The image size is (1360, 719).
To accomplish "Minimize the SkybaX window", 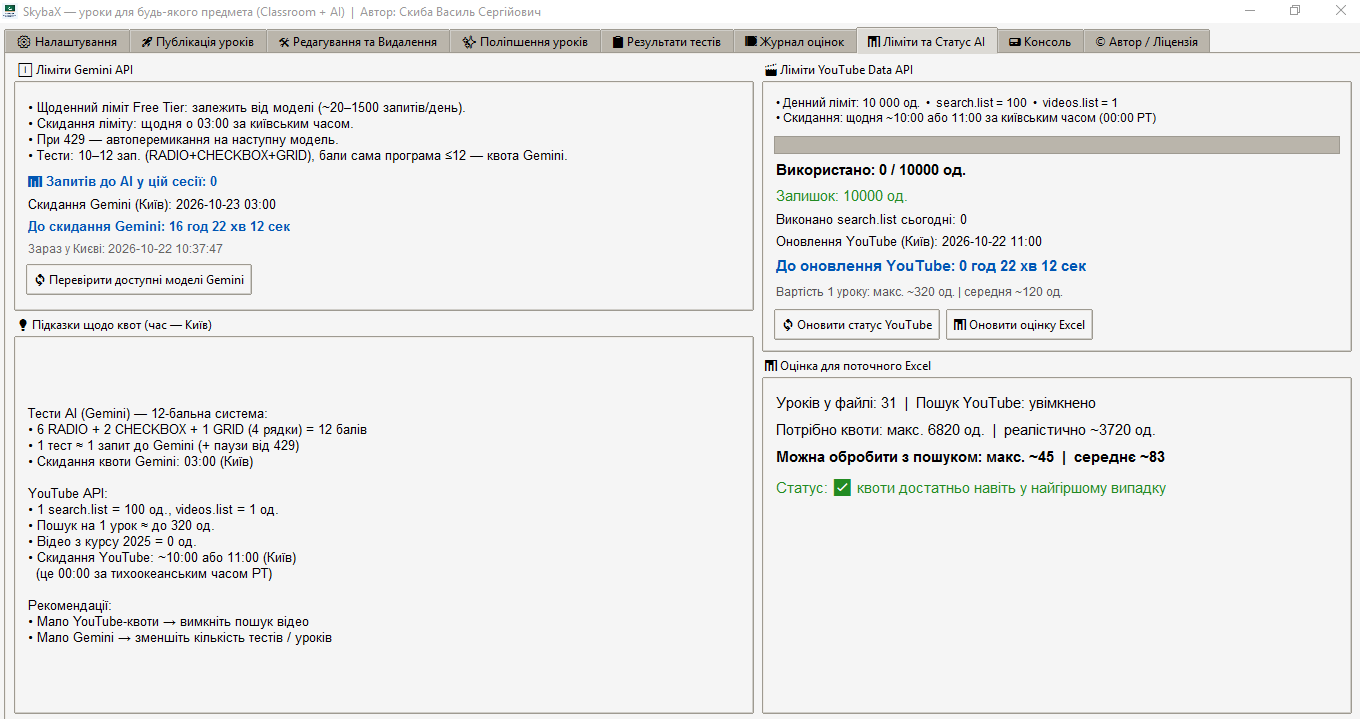I will (1249, 10).
